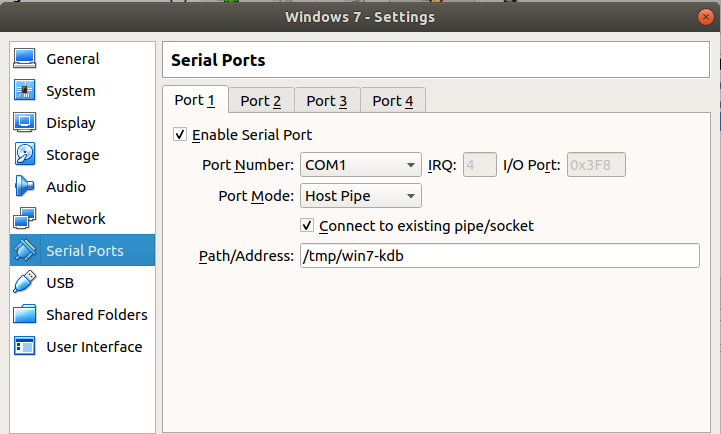Open the Port Number COM1 dropdown

tap(360, 165)
